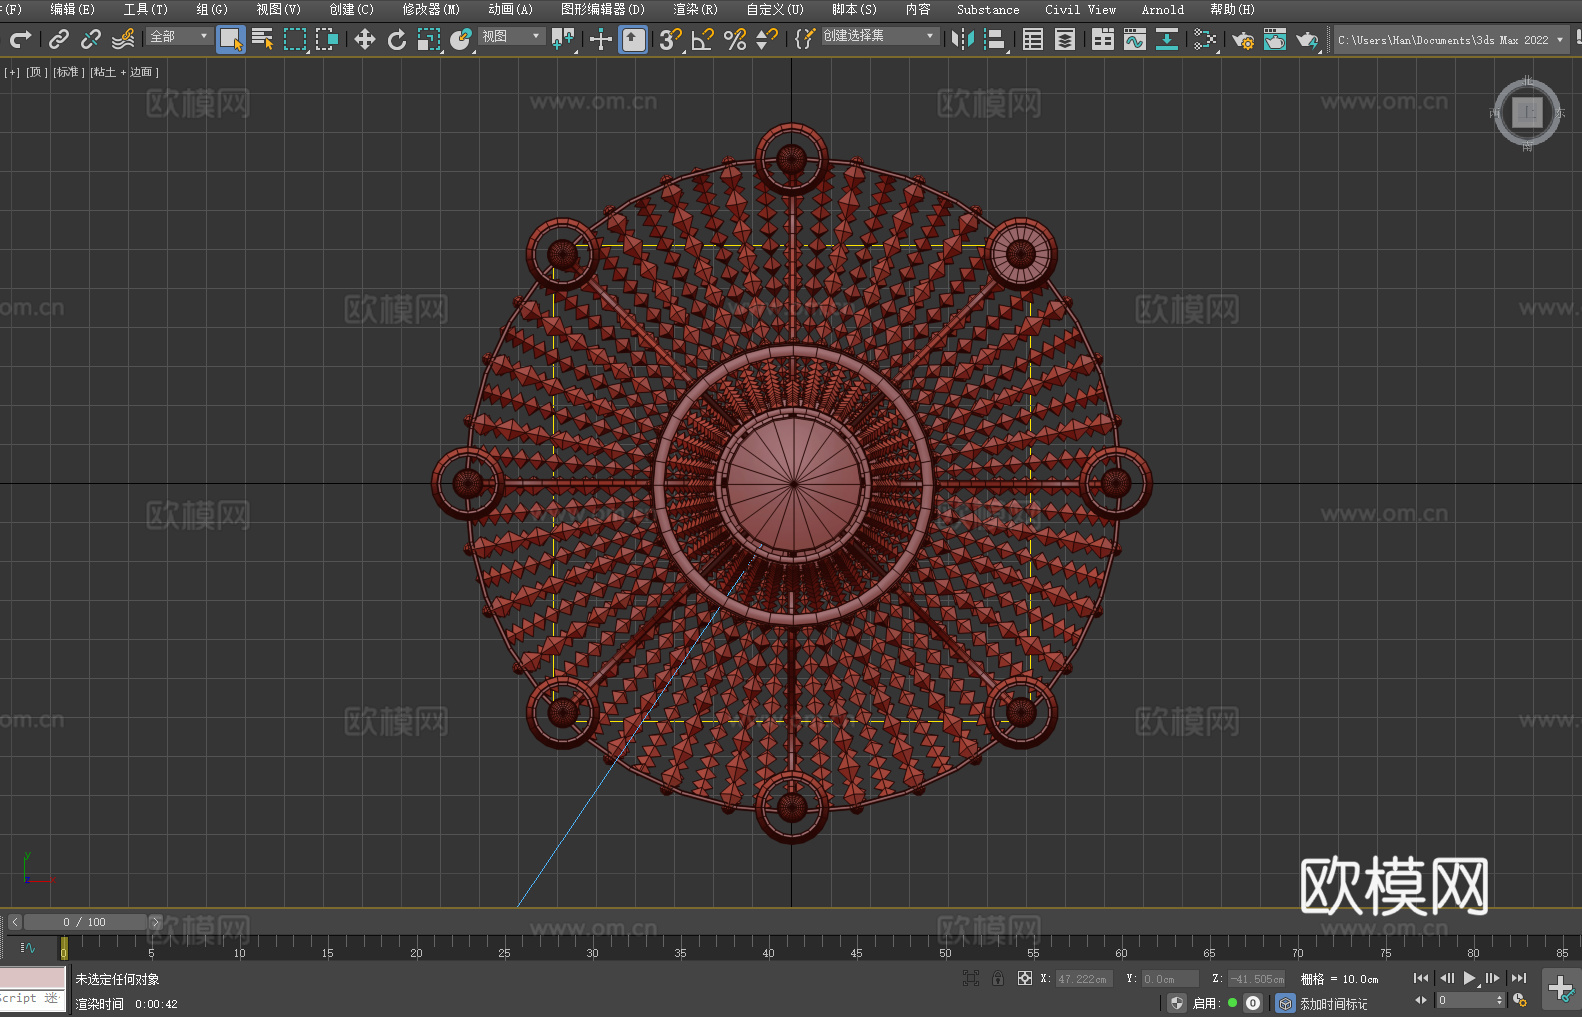This screenshot has height=1017, width=1582.
Task: Toggle the selection lock icon
Action: point(997,978)
